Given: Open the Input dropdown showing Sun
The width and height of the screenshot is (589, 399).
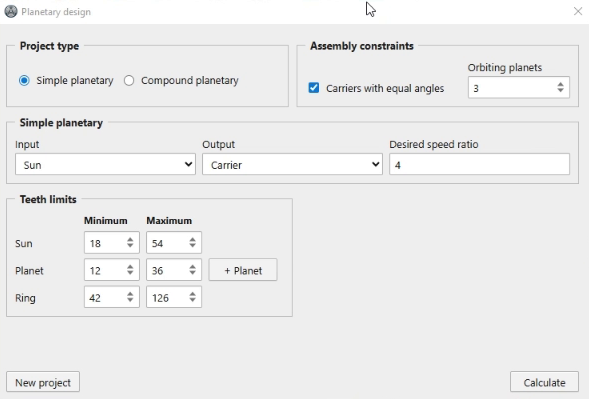Looking at the screenshot, I should pos(105,164).
